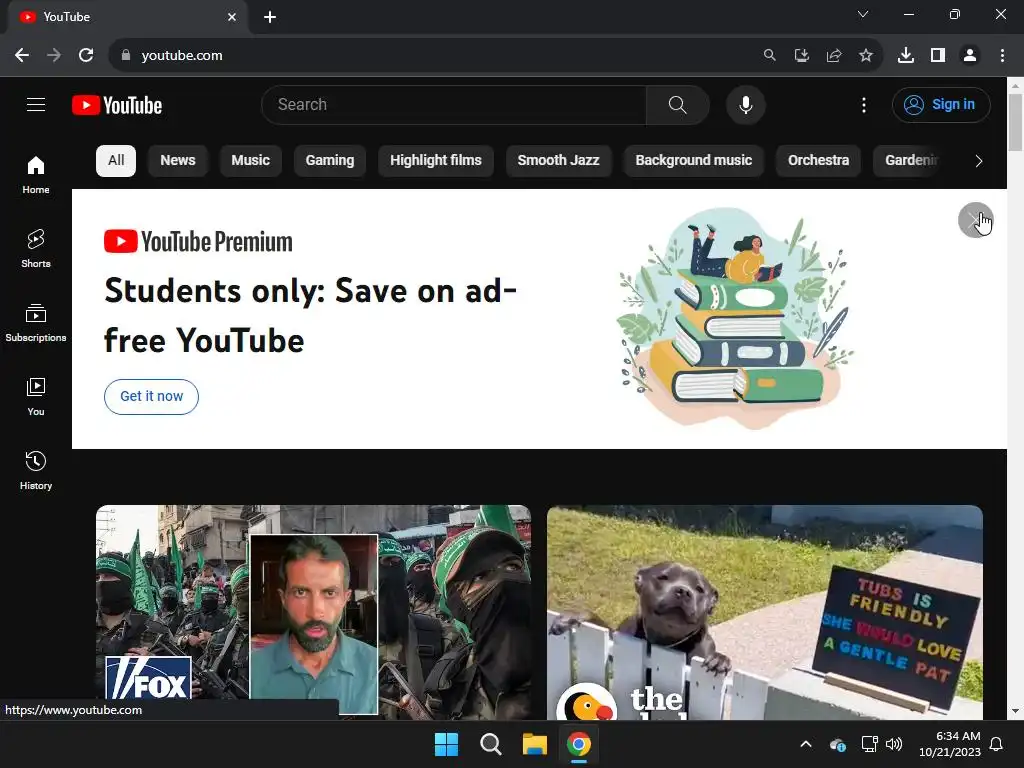The width and height of the screenshot is (1024, 768).
Task: Open Chrome three-dot menu
Action: (x=1002, y=56)
